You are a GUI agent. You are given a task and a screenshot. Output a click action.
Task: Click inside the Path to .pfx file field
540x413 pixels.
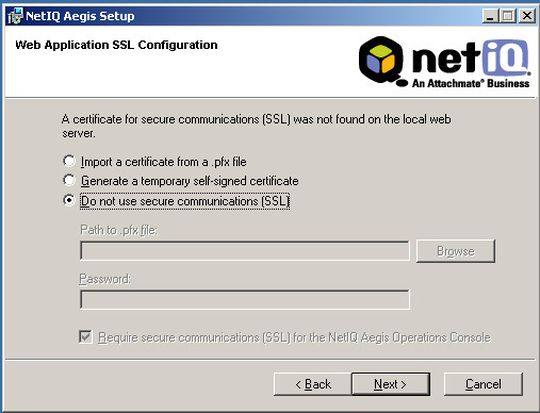(x=245, y=251)
